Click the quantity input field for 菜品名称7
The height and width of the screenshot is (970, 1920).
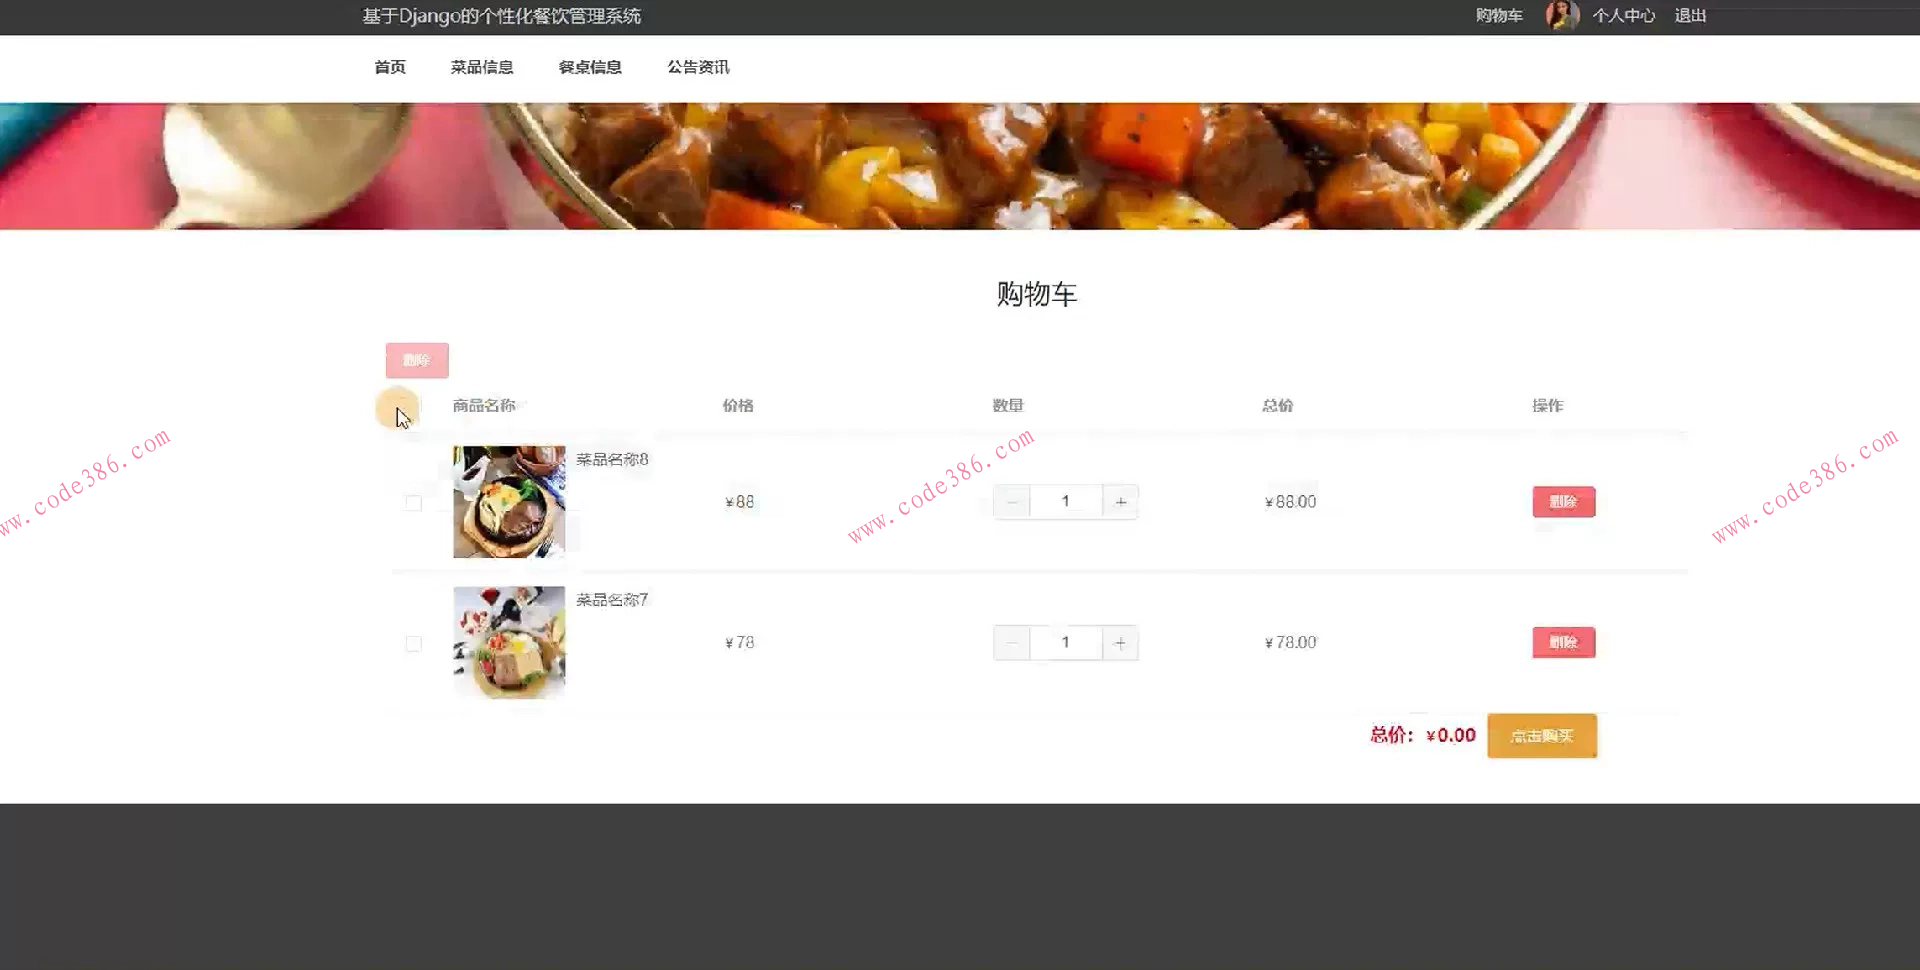pos(1066,643)
